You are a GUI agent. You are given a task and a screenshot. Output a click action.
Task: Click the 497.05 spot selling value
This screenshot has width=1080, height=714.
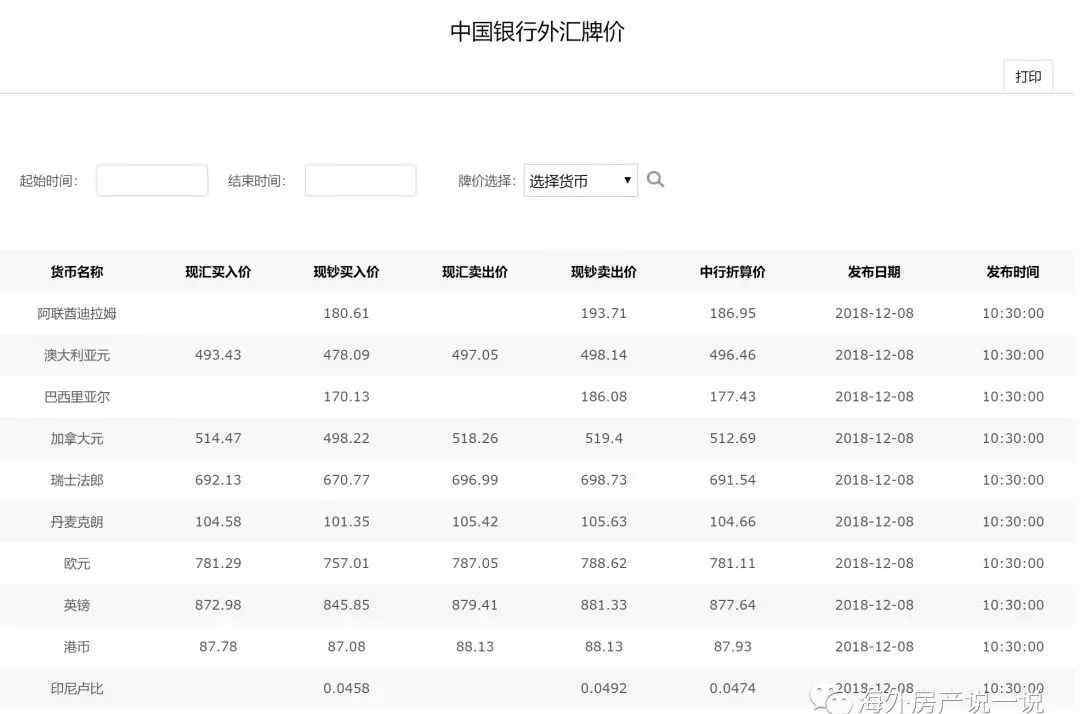475,355
